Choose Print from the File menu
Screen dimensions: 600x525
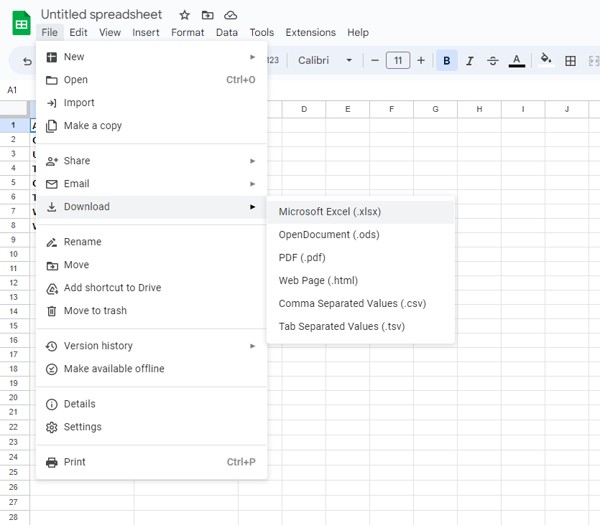tap(152, 462)
